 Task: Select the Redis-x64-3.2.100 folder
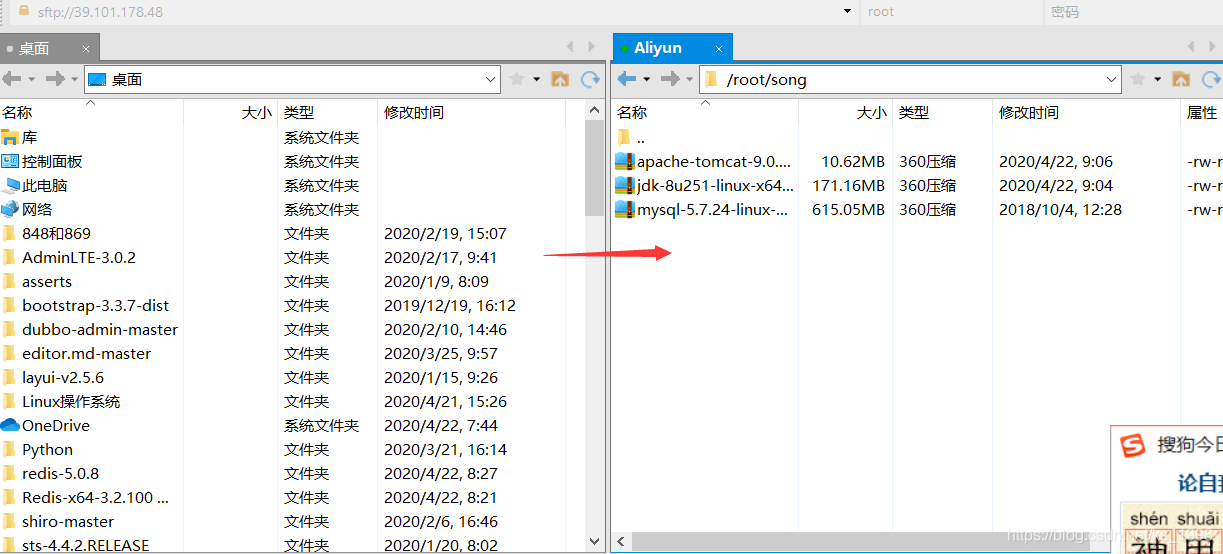[95, 497]
